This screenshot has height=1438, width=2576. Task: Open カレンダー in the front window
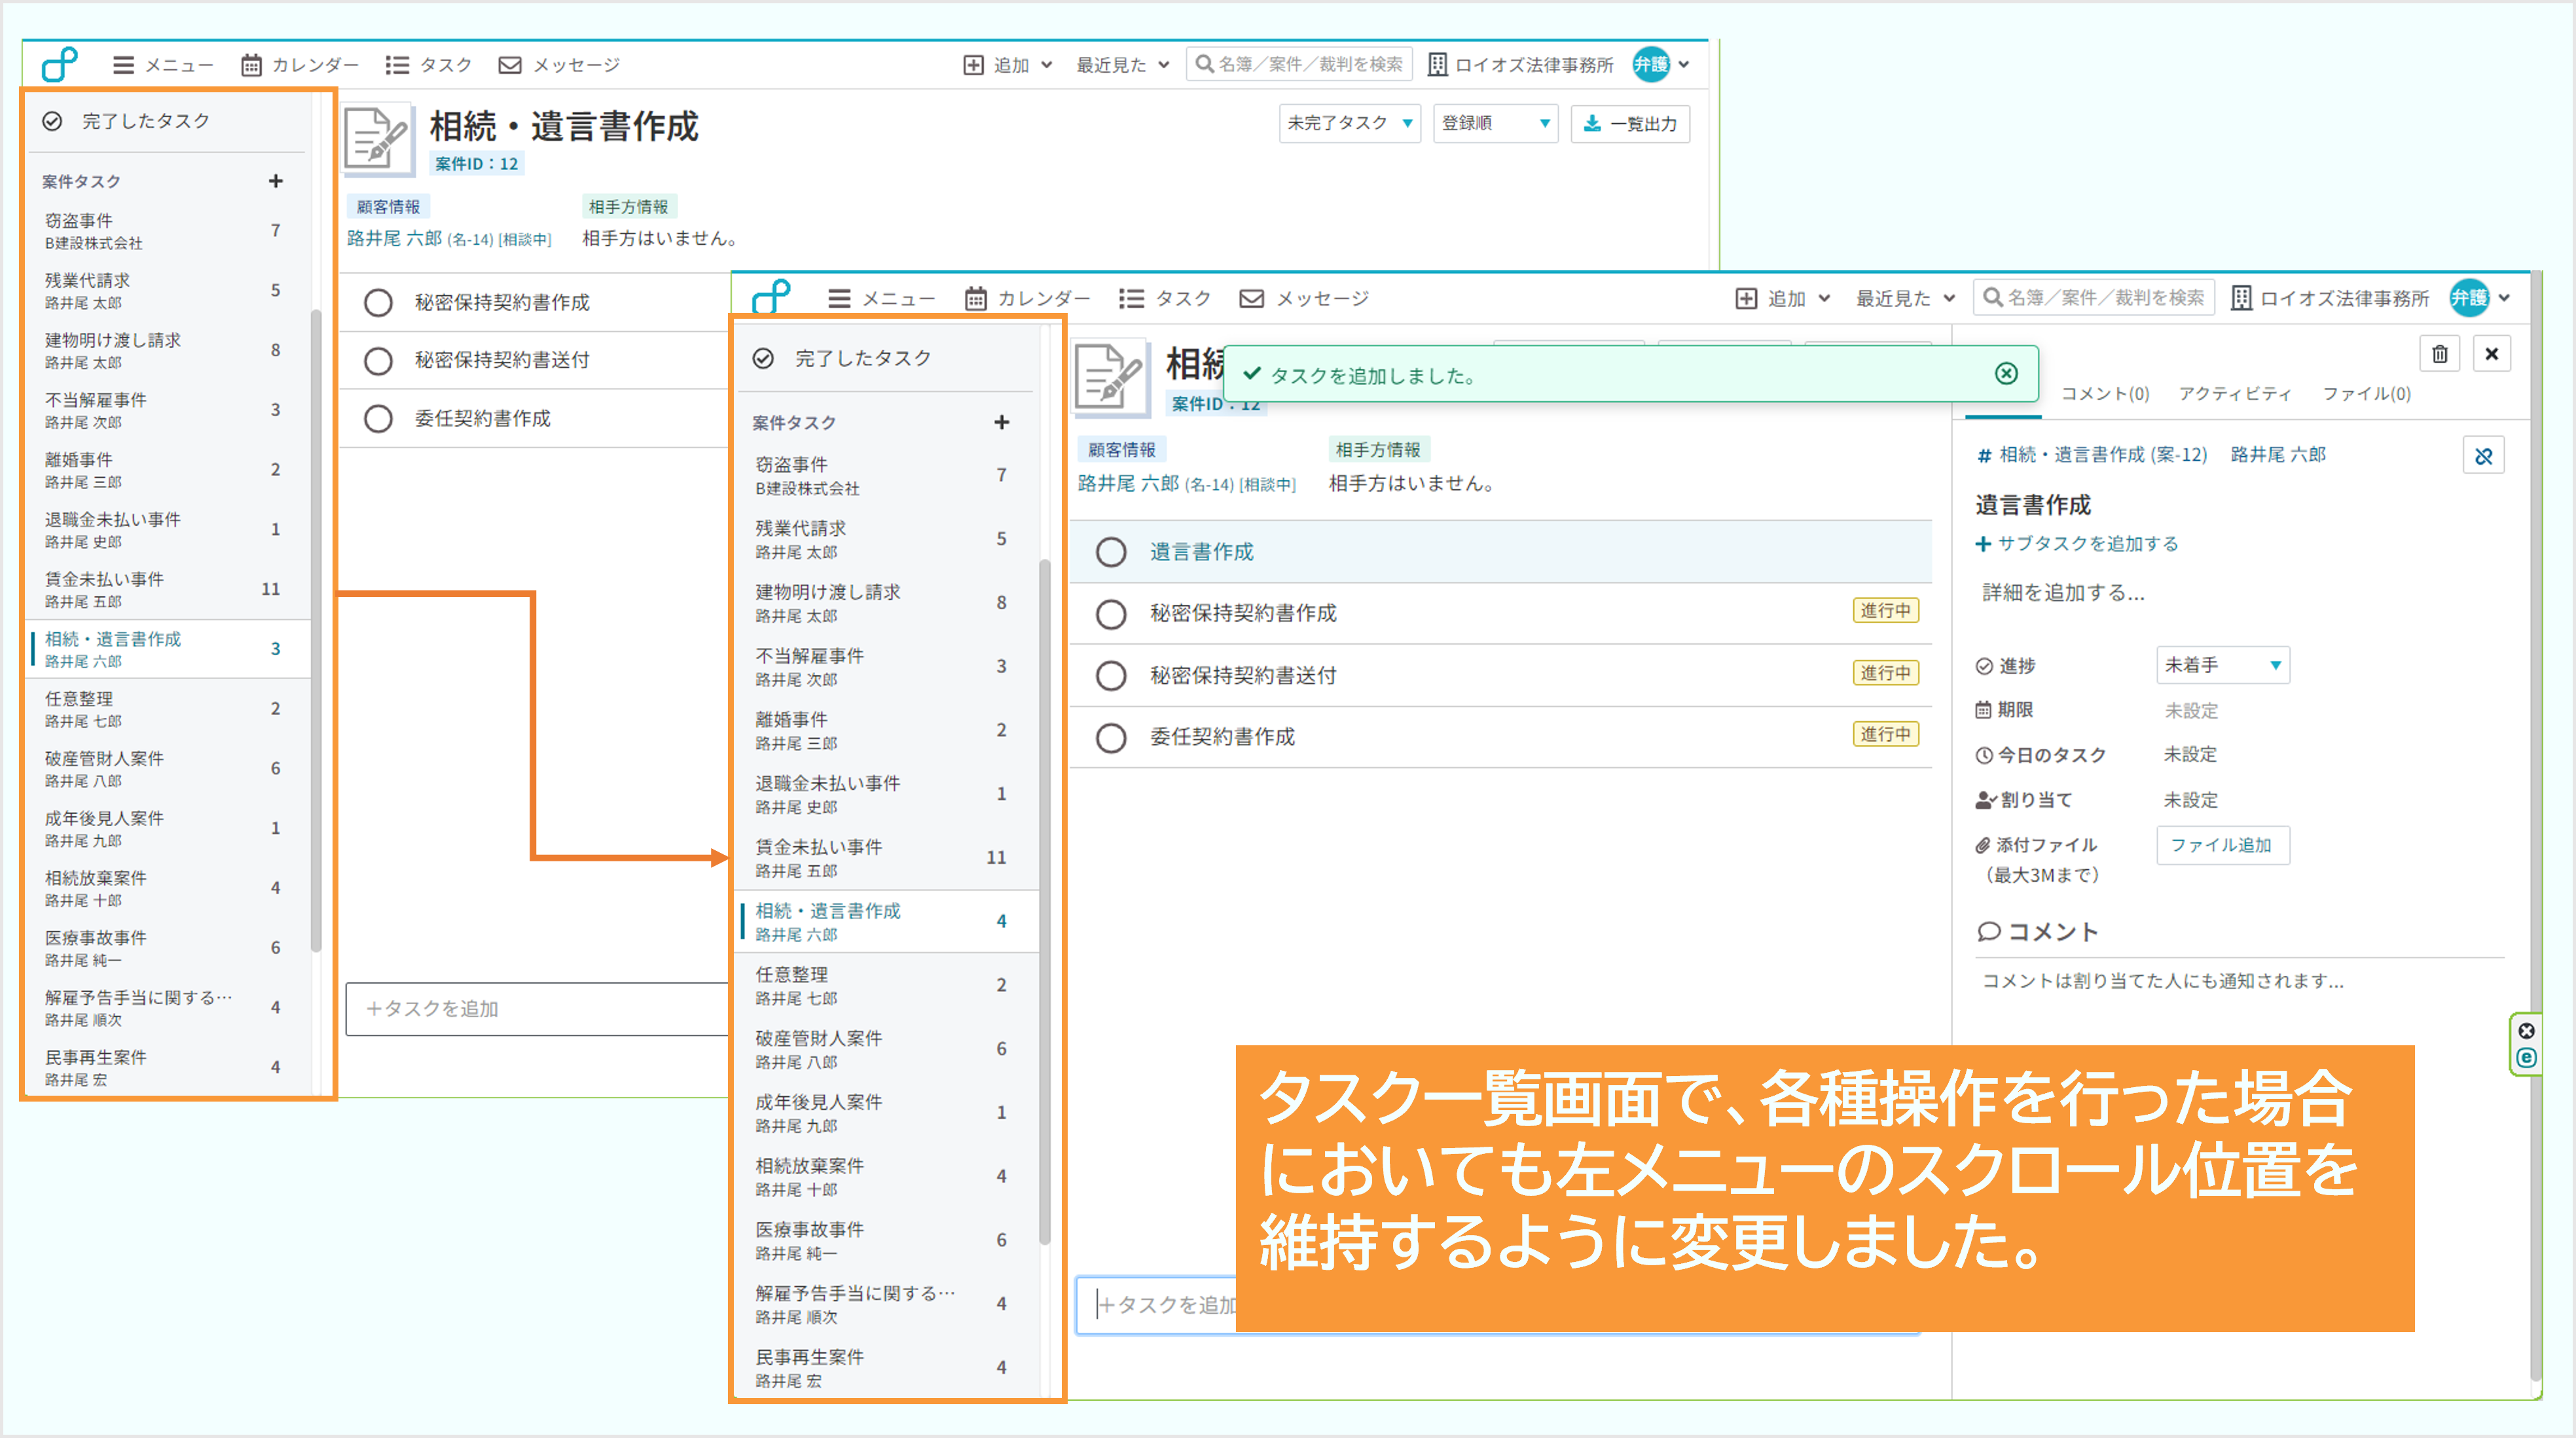pyautogui.click(x=1027, y=298)
